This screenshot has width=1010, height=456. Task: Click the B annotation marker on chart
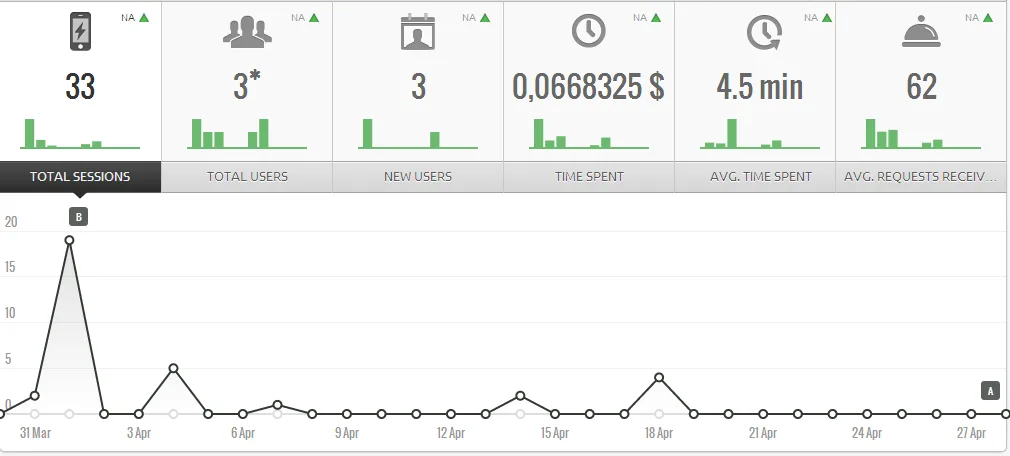coord(79,217)
